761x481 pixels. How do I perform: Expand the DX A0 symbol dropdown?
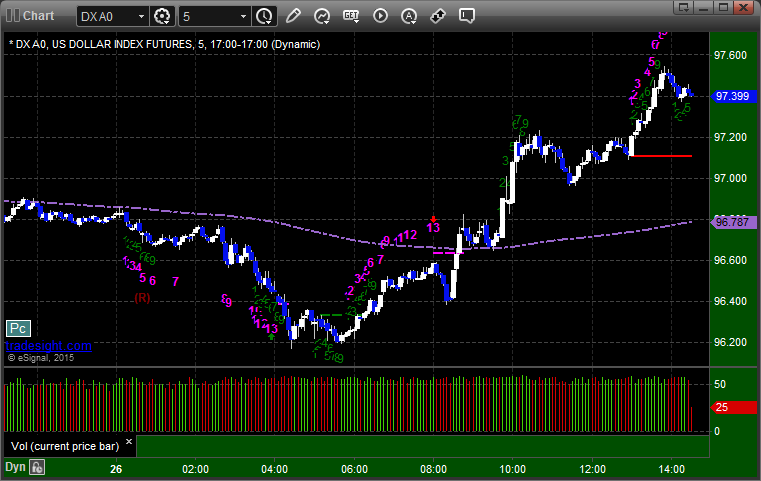[x=141, y=17]
